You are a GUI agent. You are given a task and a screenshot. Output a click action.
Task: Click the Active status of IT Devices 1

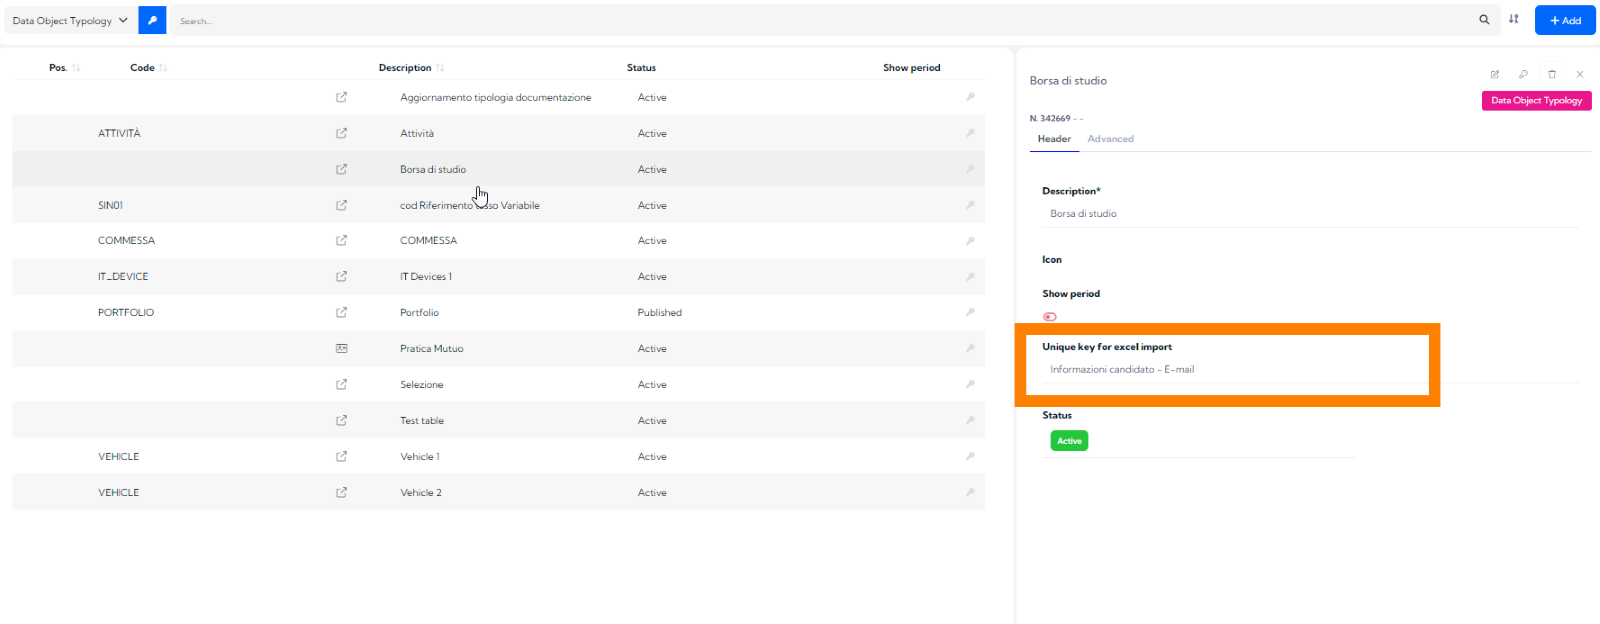click(652, 276)
